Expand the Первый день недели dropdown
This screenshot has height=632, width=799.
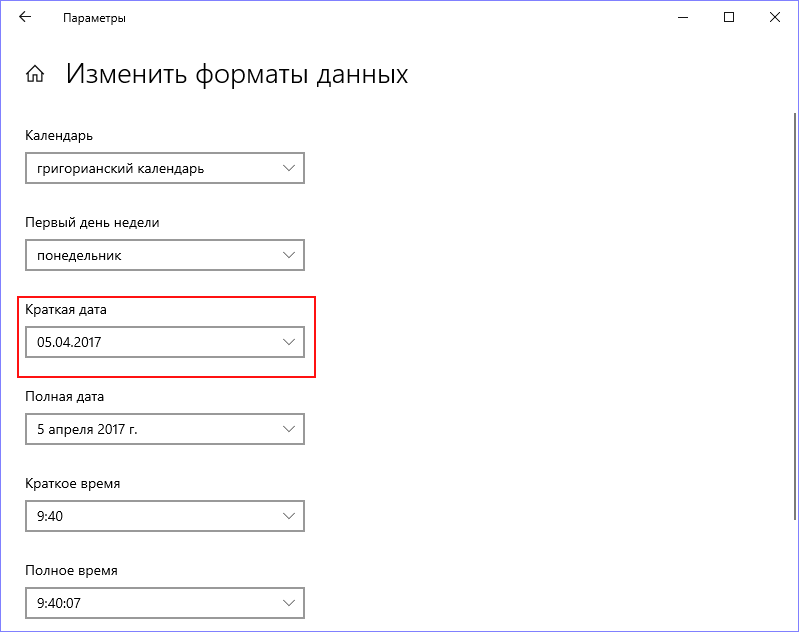[x=165, y=255]
